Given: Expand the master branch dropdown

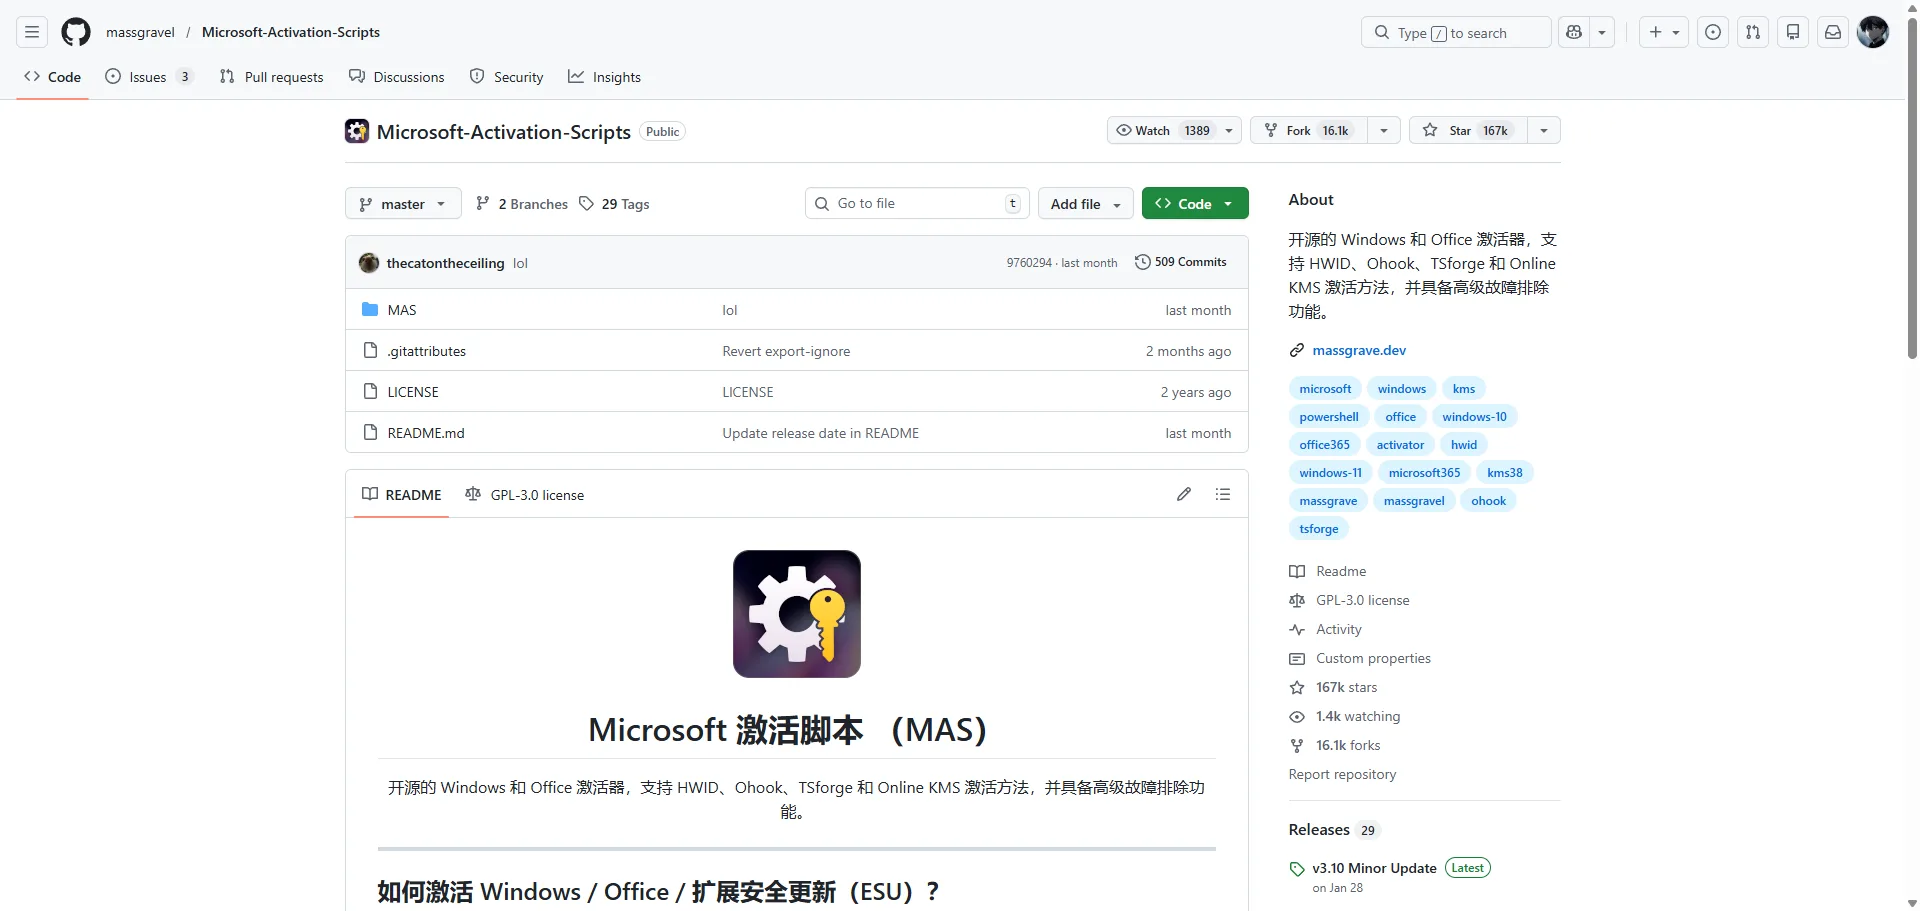Looking at the screenshot, I should tap(403, 204).
